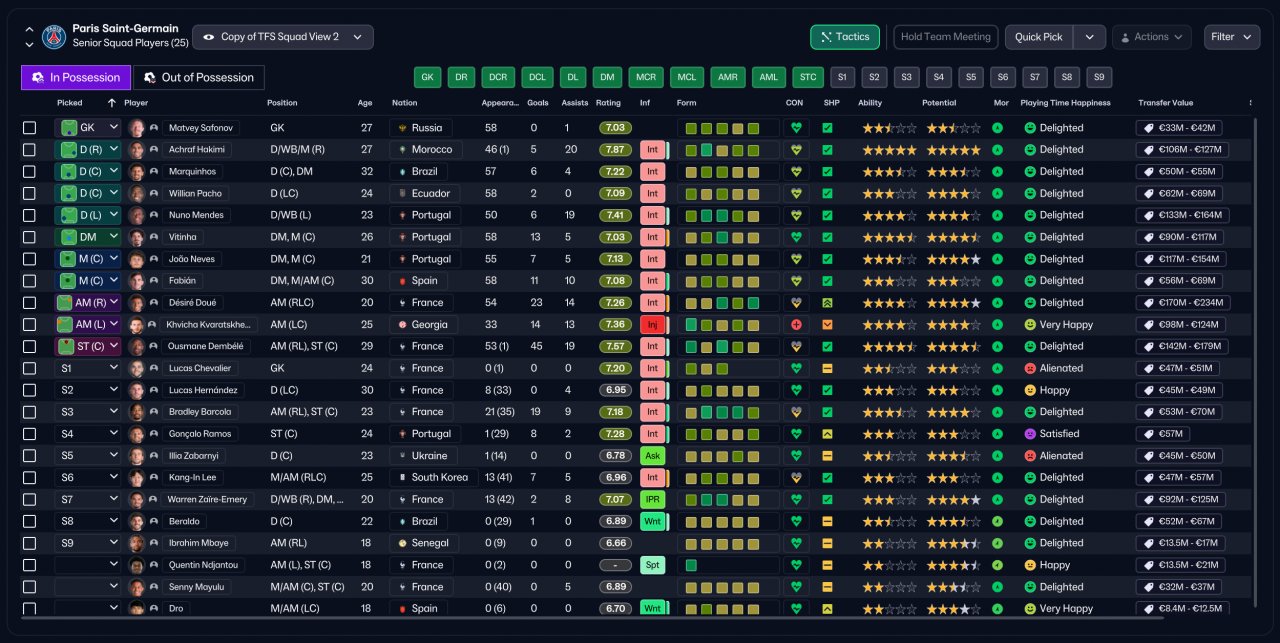Click the Int status badge for Achraf Hakimi
The image size is (1280, 643).
pos(652,150)
